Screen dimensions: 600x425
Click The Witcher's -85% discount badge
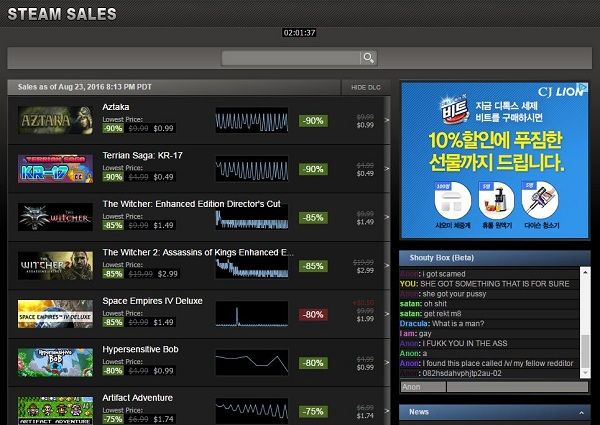click(x=313, y=218)
